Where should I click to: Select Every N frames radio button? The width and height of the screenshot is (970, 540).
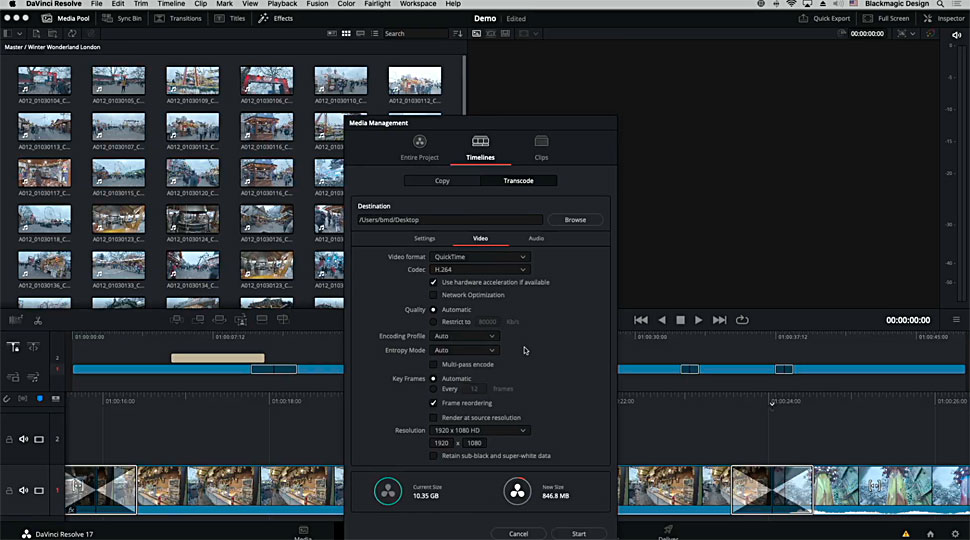(433, 389)
